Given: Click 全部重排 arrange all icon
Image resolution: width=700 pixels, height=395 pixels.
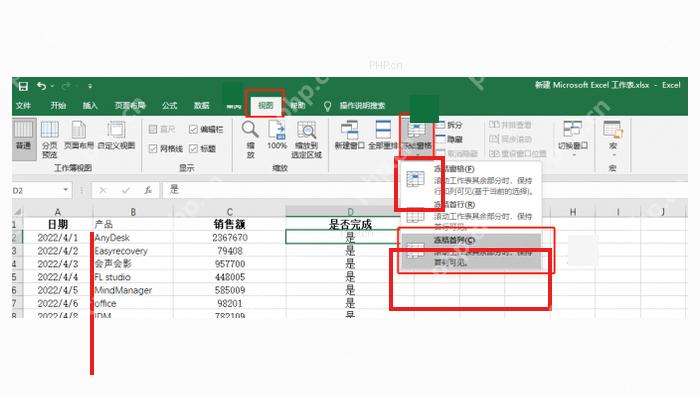Looking at the screenshot, I should pos(383,135).
